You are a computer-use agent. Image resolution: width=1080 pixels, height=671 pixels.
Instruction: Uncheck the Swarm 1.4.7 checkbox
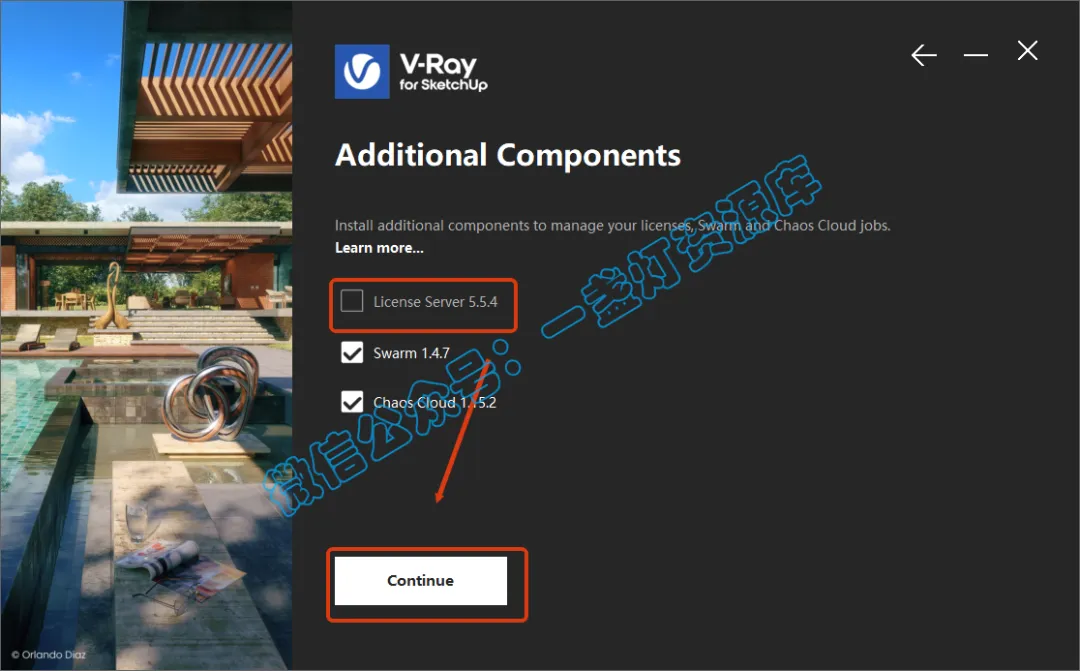point(352,353)
